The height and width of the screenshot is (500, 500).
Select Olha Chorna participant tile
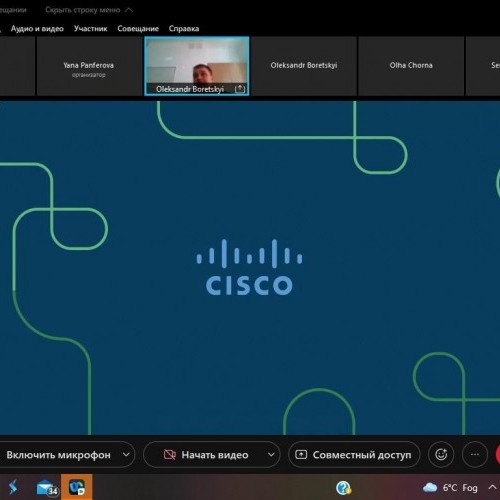[x=411, y=66]
